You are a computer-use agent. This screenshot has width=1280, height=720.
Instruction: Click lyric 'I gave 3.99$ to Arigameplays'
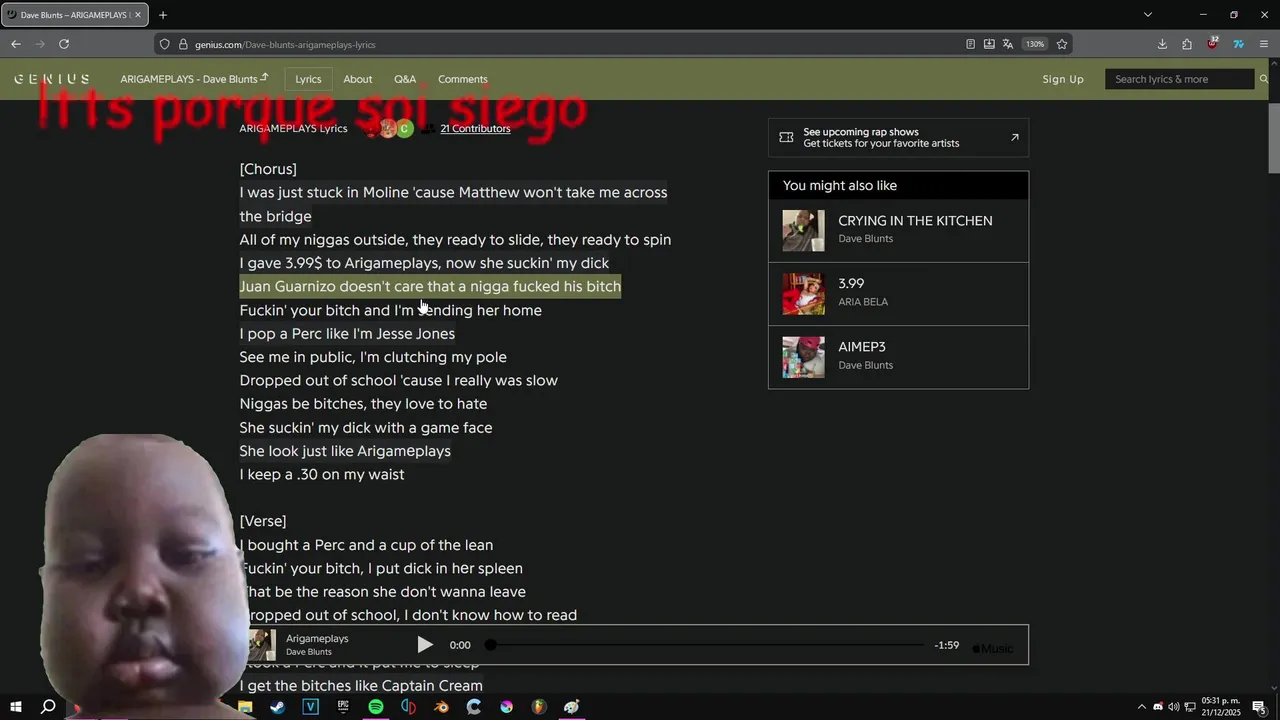[424, 263]
